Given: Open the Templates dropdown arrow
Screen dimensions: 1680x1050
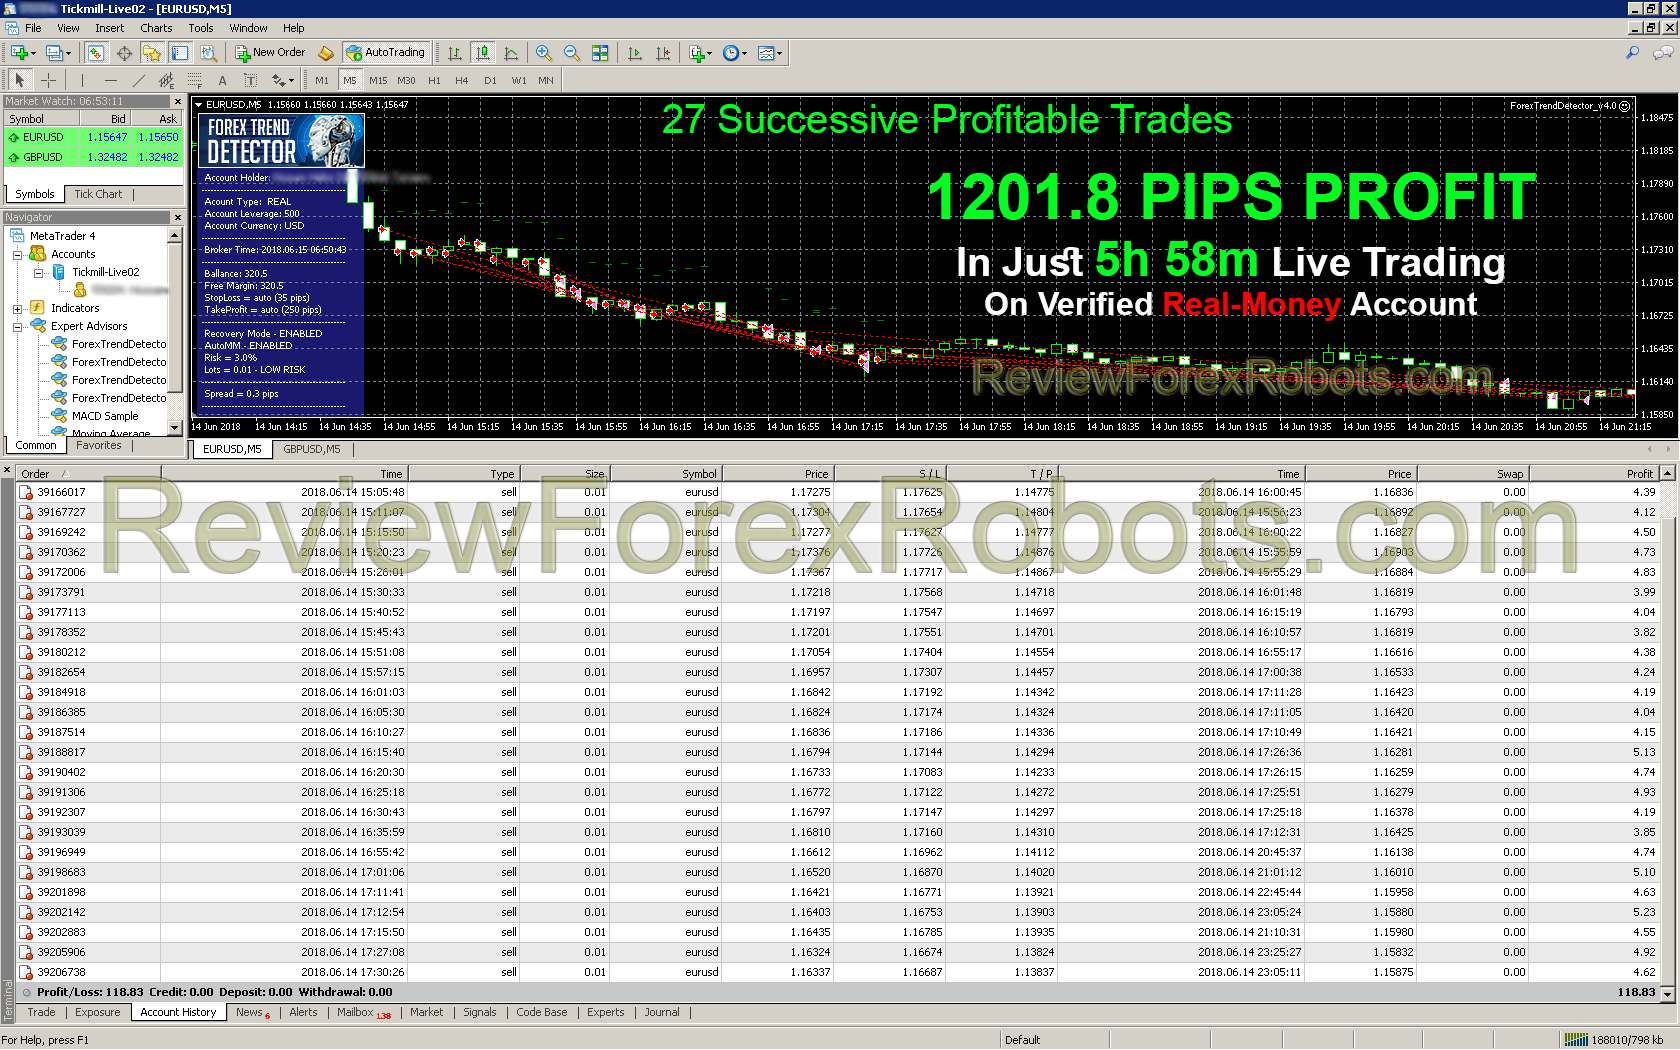Looking at the screenshot, I should (x=779, y=54).
